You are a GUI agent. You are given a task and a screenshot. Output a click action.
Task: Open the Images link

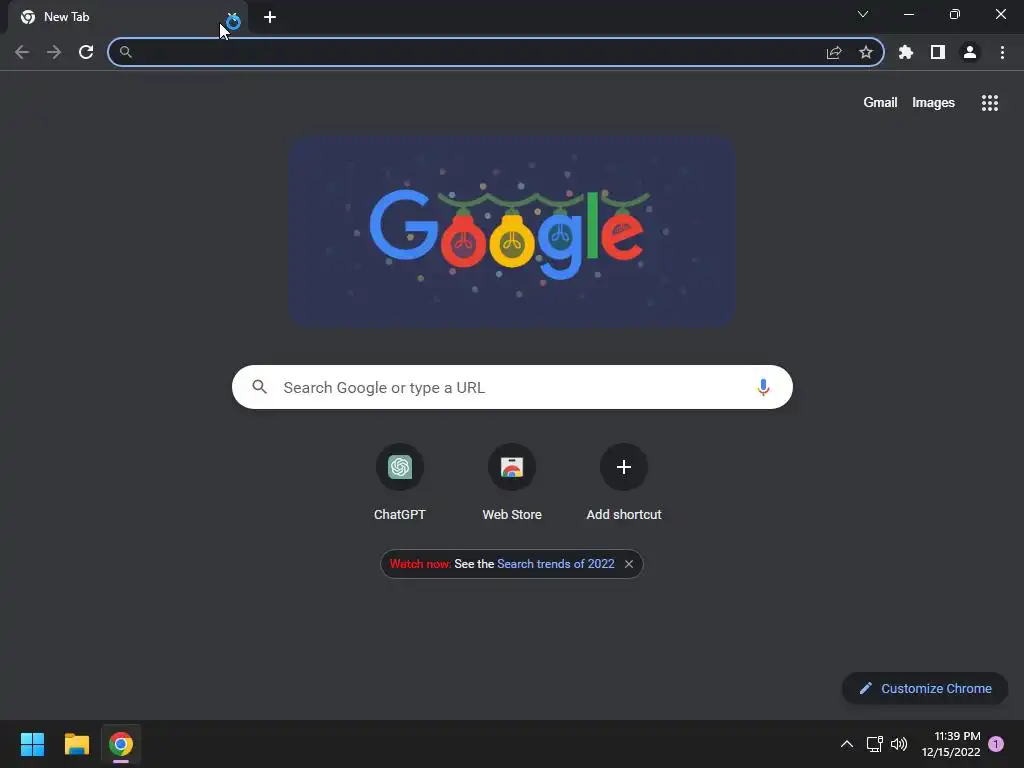[933, 103]
